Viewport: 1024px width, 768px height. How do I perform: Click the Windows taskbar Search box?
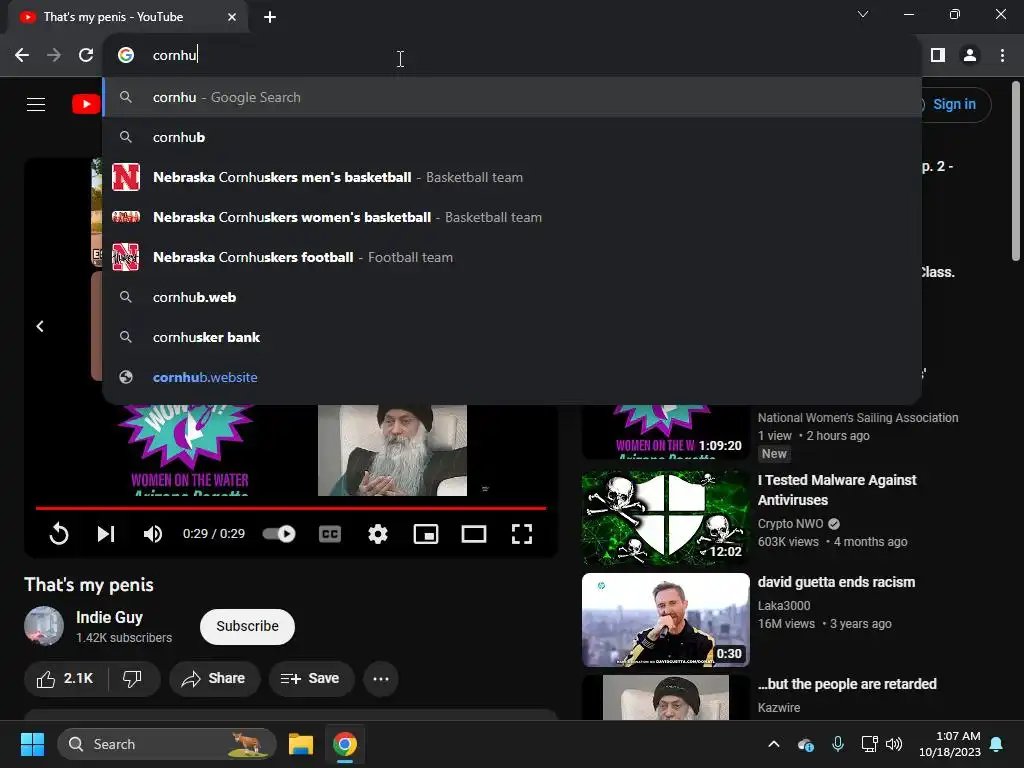coord(167,744)
